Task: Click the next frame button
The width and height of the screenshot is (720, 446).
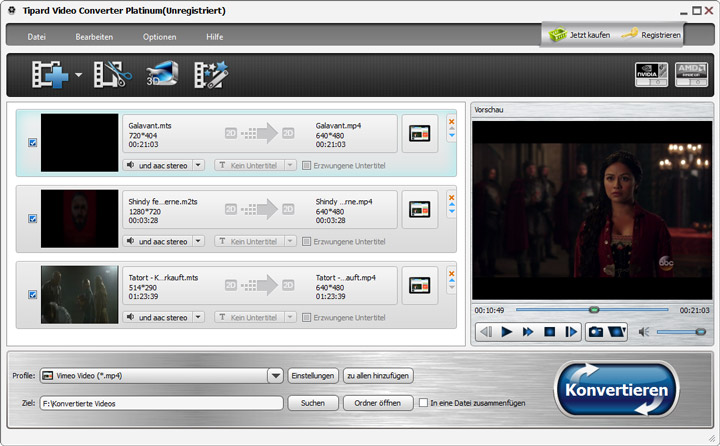Action: [571, 332]
